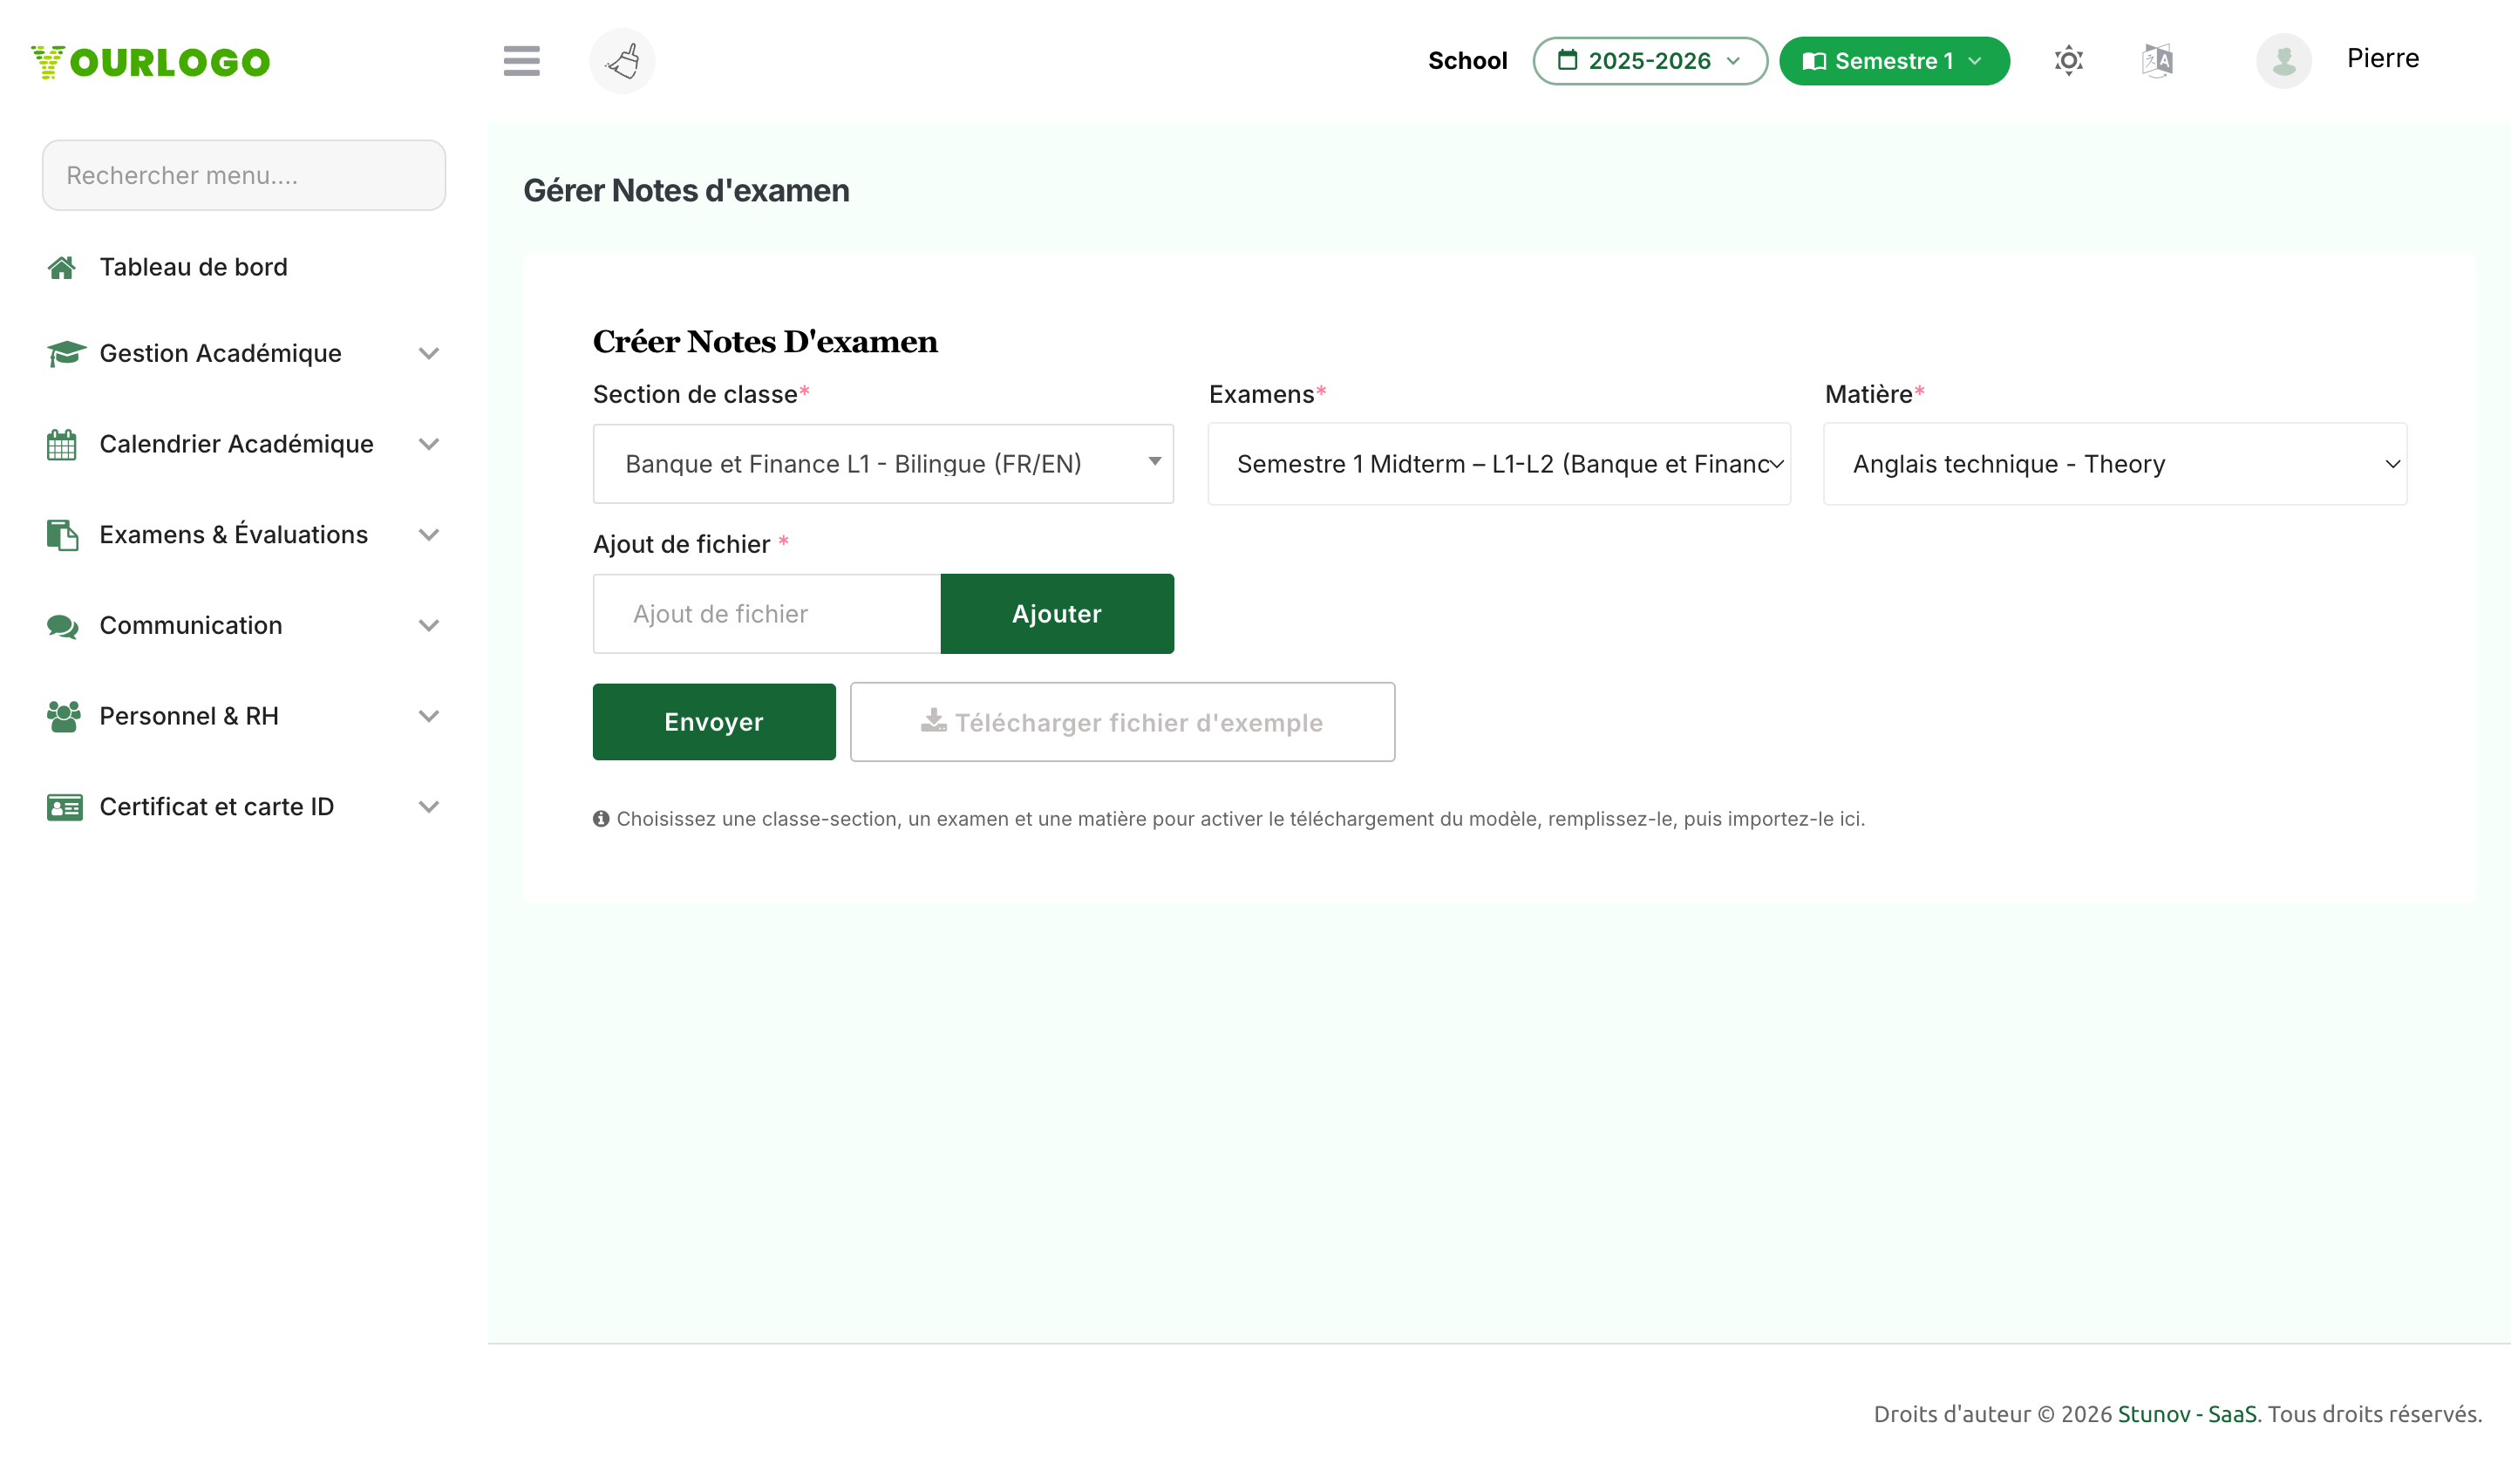Expand Personnel & RH chevron
Viewport: 2511px width, 1484px height.
pos(428,716)
